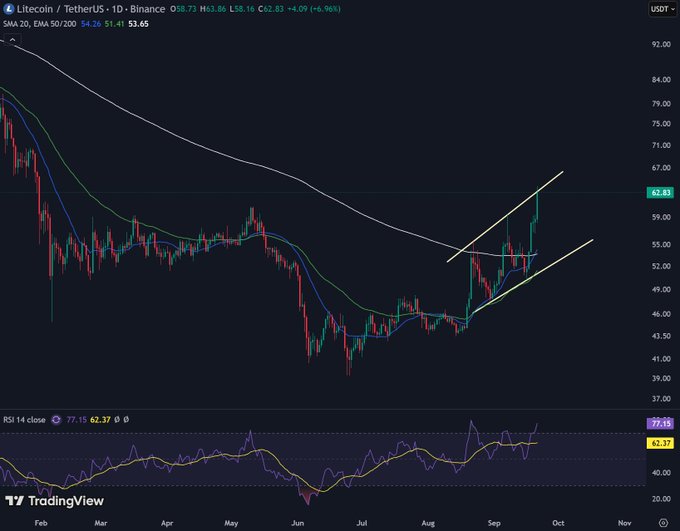Screen dimensions: 680x531
Task: Click the Nov label on time axis
Action: (624, 523)
